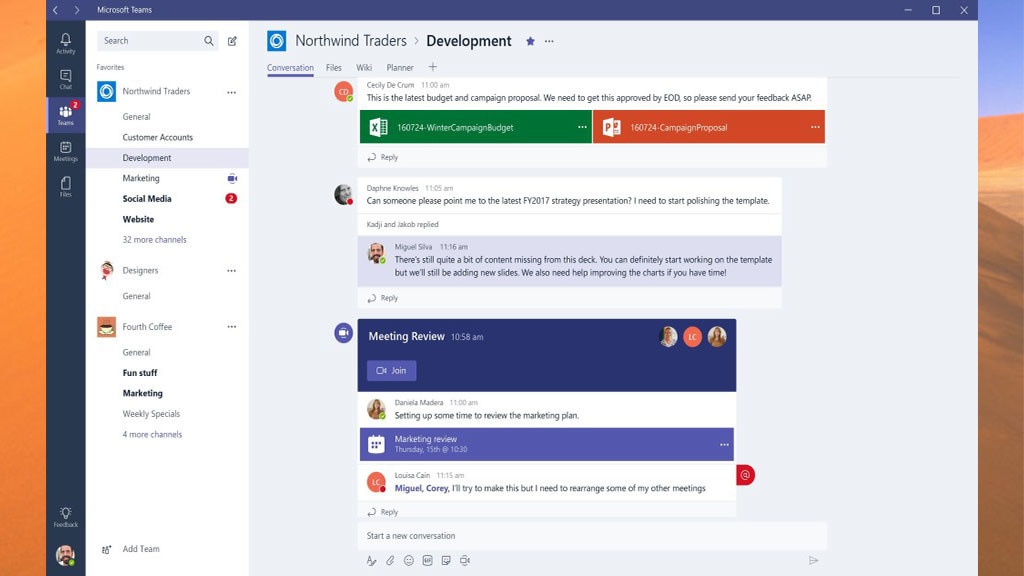Open the Activity feed in the app bar
The height and width of the screenshot is (576, 1024).
[x=65, y=40]
